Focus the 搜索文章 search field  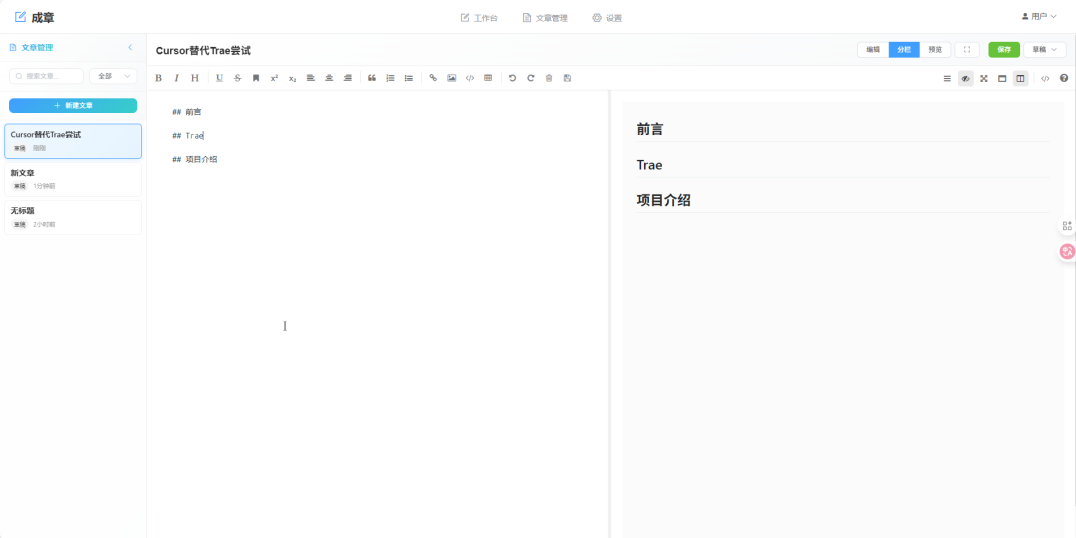pos(46,76)
